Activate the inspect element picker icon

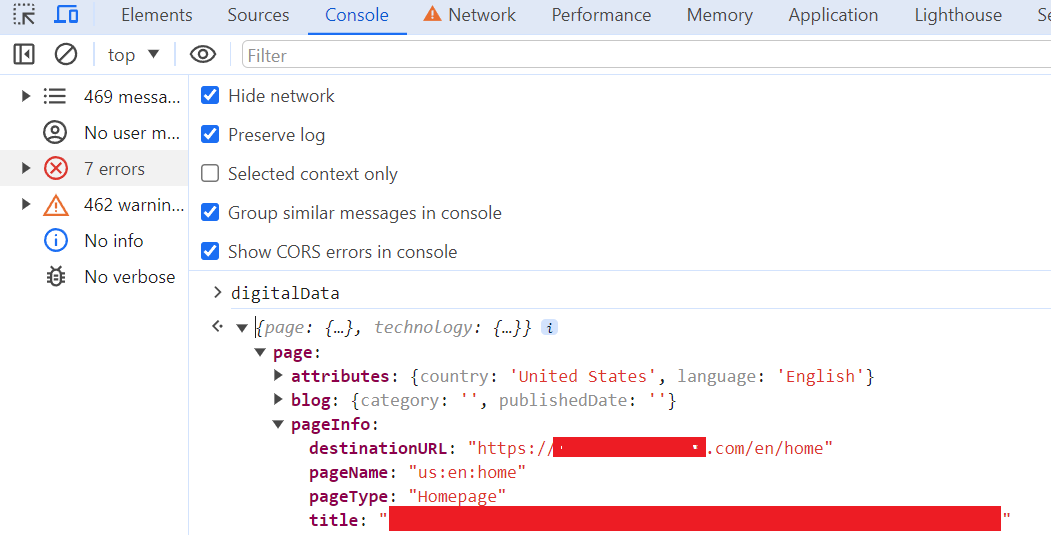24,14
